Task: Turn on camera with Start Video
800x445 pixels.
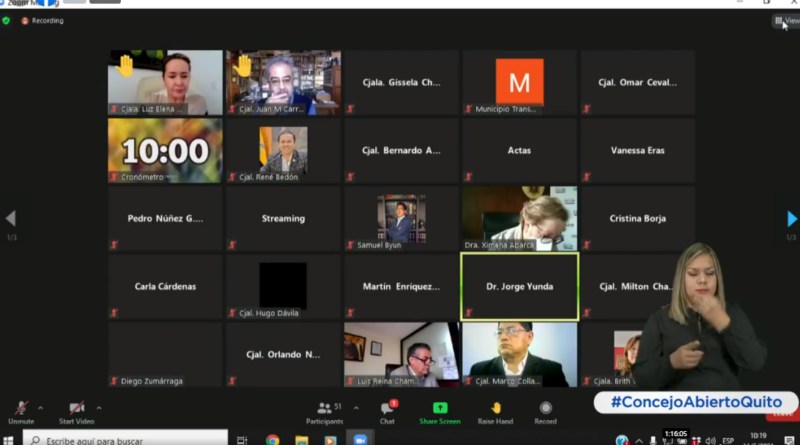Action: (x=76, y=408)
